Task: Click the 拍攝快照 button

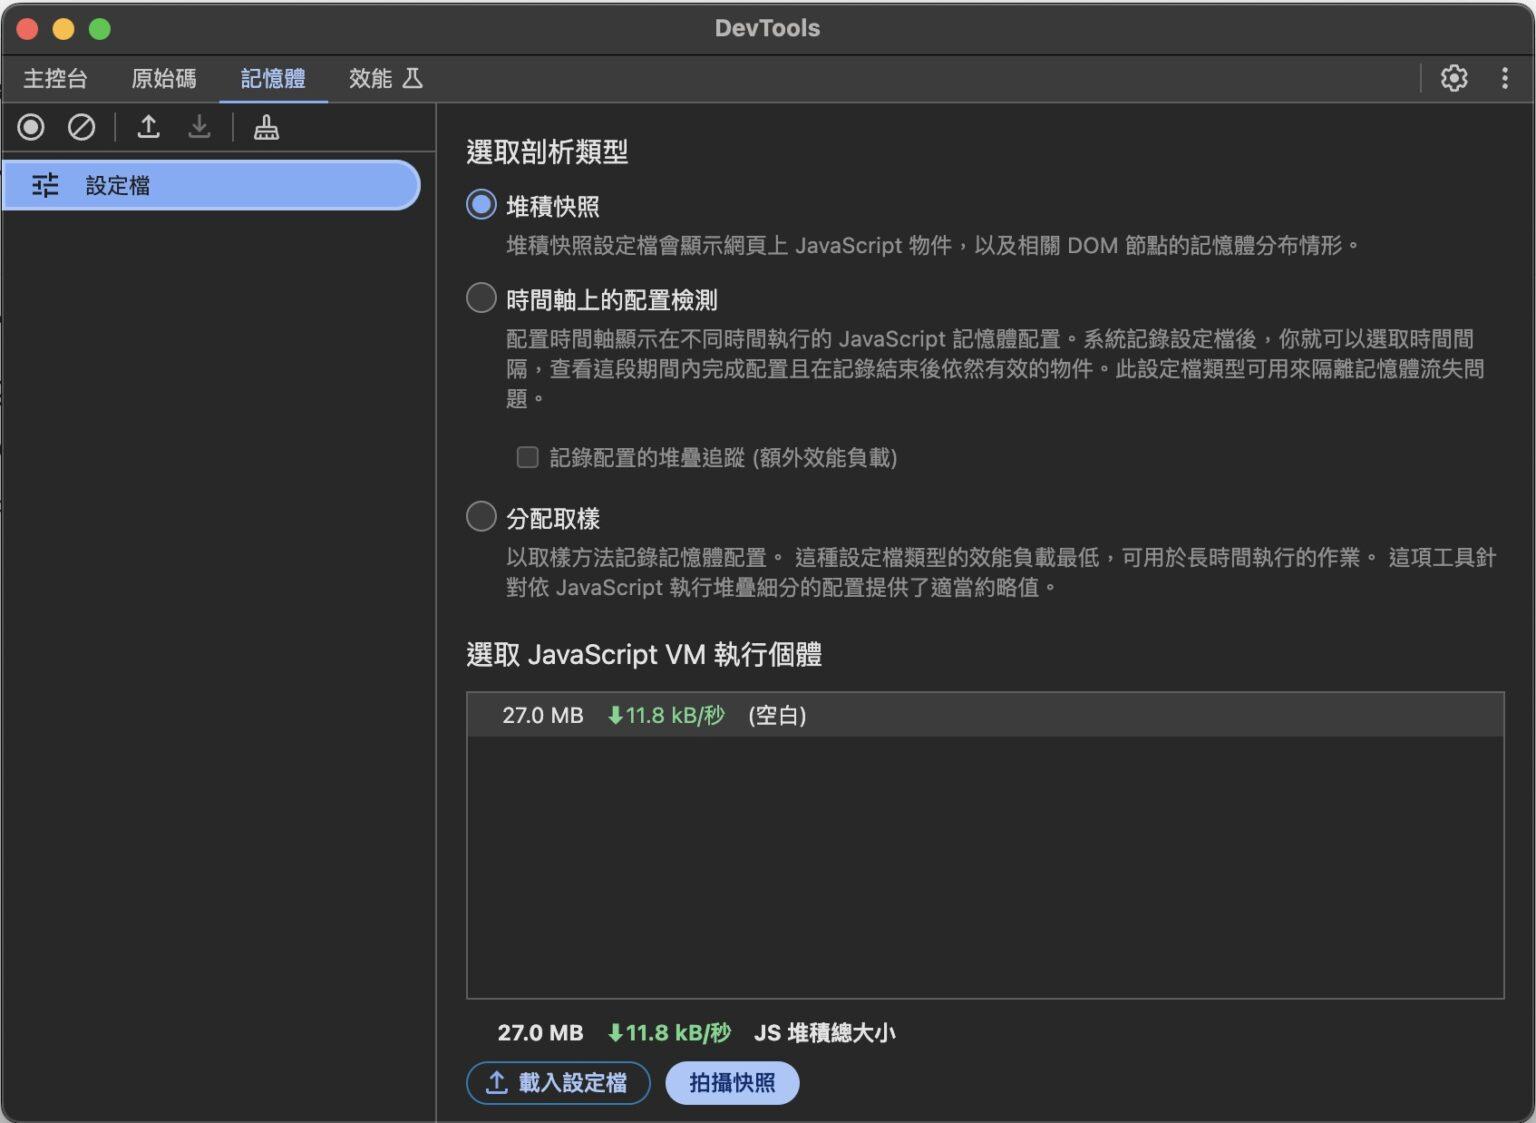Action: (731, 1083)
